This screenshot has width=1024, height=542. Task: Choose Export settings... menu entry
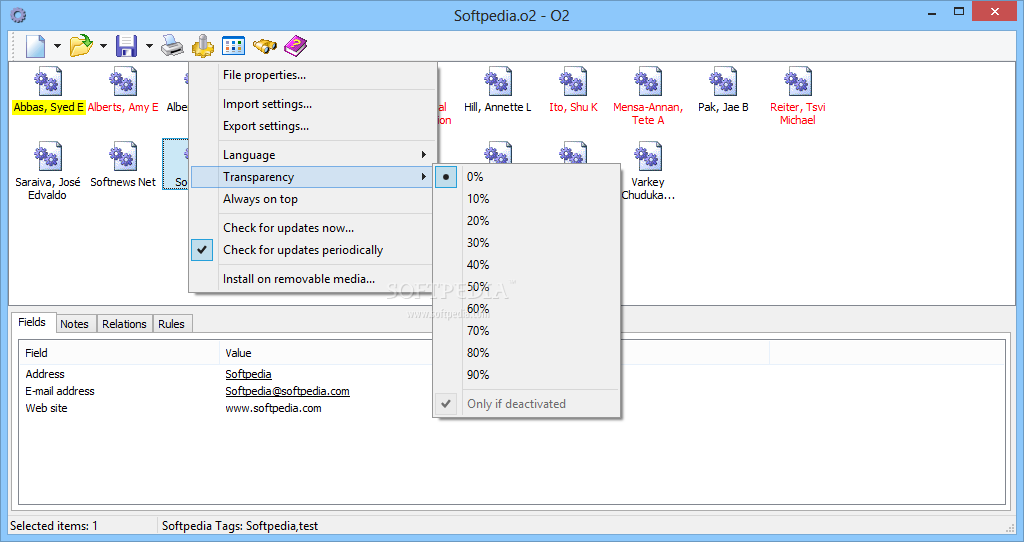tap(313, 126)
